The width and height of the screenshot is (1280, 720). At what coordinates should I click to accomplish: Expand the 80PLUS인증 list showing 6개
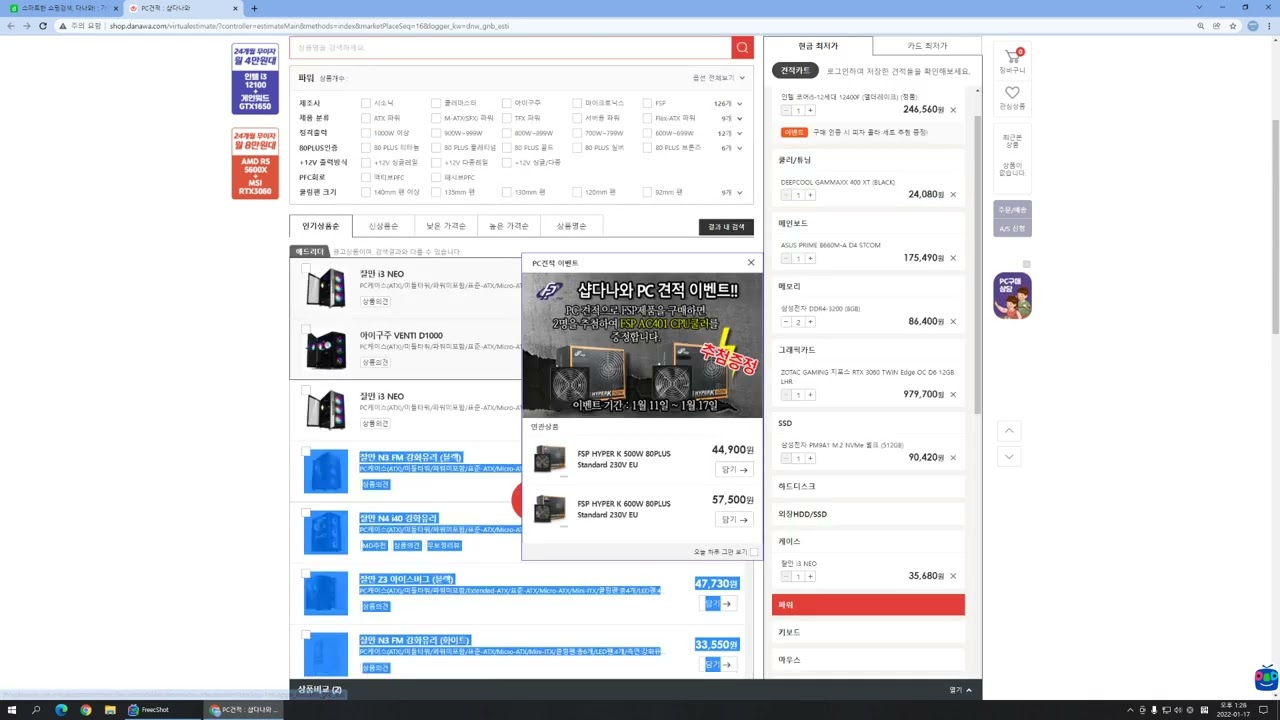tap(731, 148)
